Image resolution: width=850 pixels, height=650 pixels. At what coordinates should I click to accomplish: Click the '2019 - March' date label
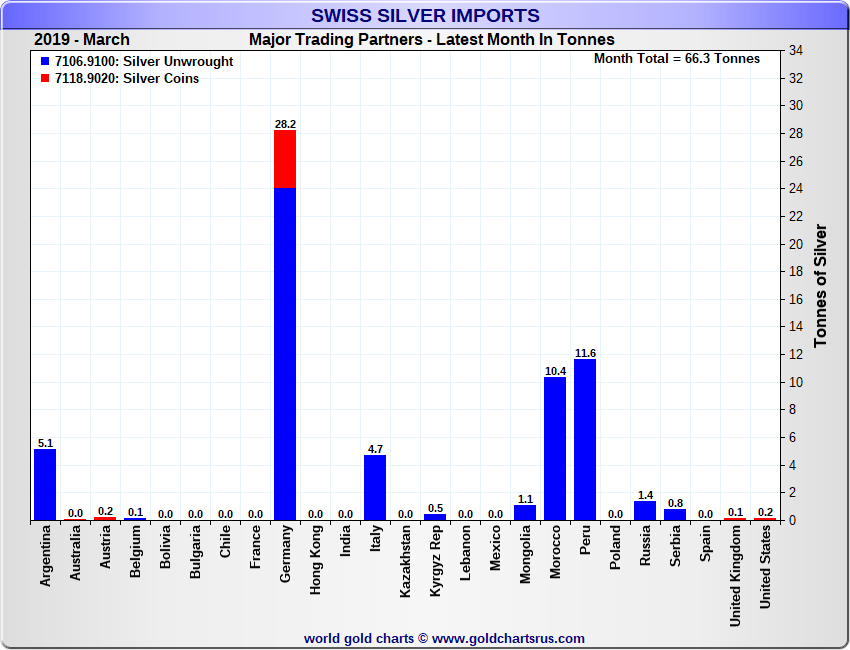click(x=82, y=40)
